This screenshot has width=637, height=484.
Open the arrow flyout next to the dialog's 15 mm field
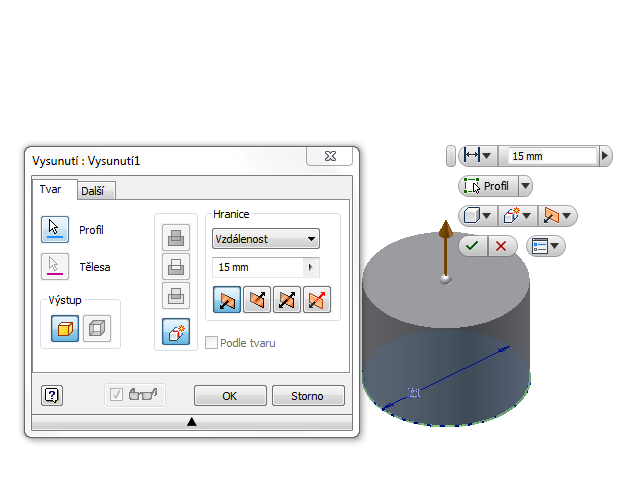[x=311, y=267]
